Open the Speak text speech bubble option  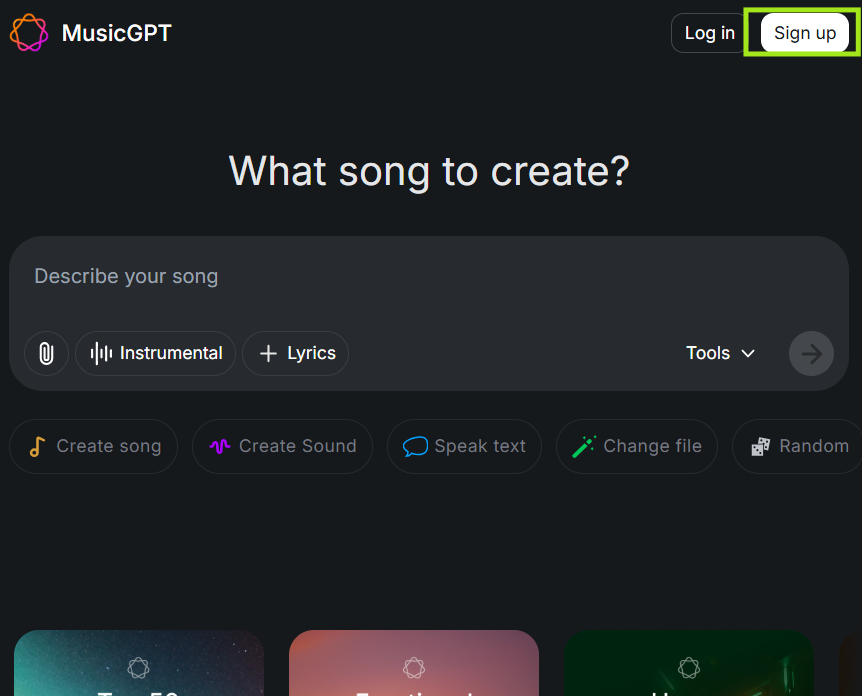(464, 446)
